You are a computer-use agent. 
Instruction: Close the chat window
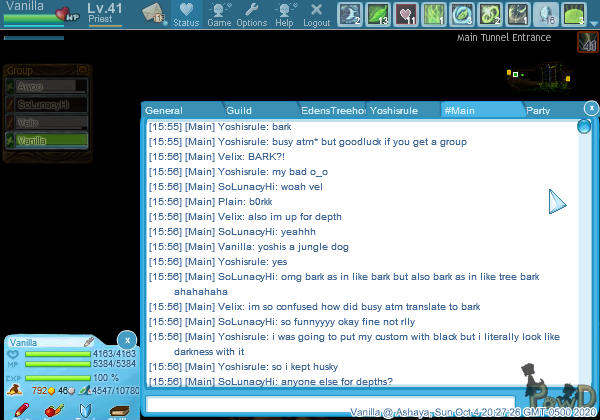(591, 107)
